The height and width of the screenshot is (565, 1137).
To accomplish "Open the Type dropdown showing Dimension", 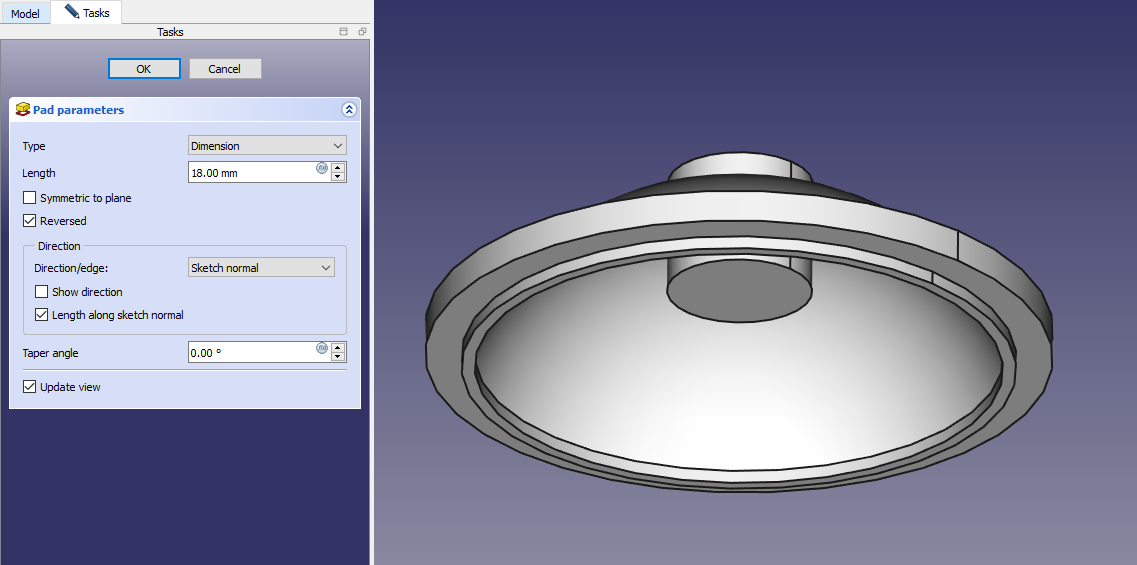I will point(267,146).
